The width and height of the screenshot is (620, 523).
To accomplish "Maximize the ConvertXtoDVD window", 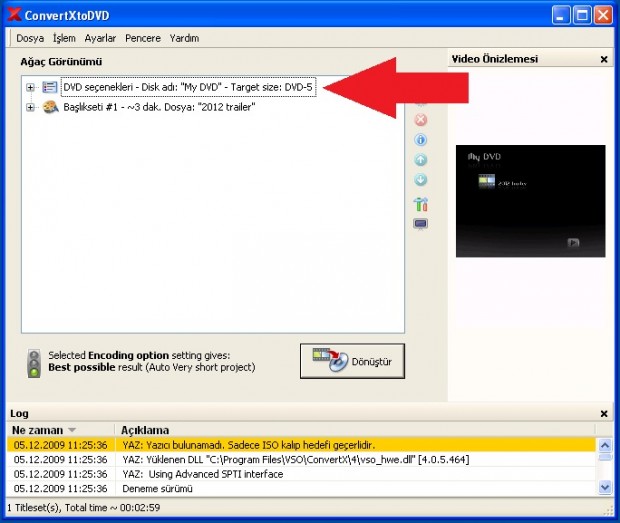I will (582, 15).
